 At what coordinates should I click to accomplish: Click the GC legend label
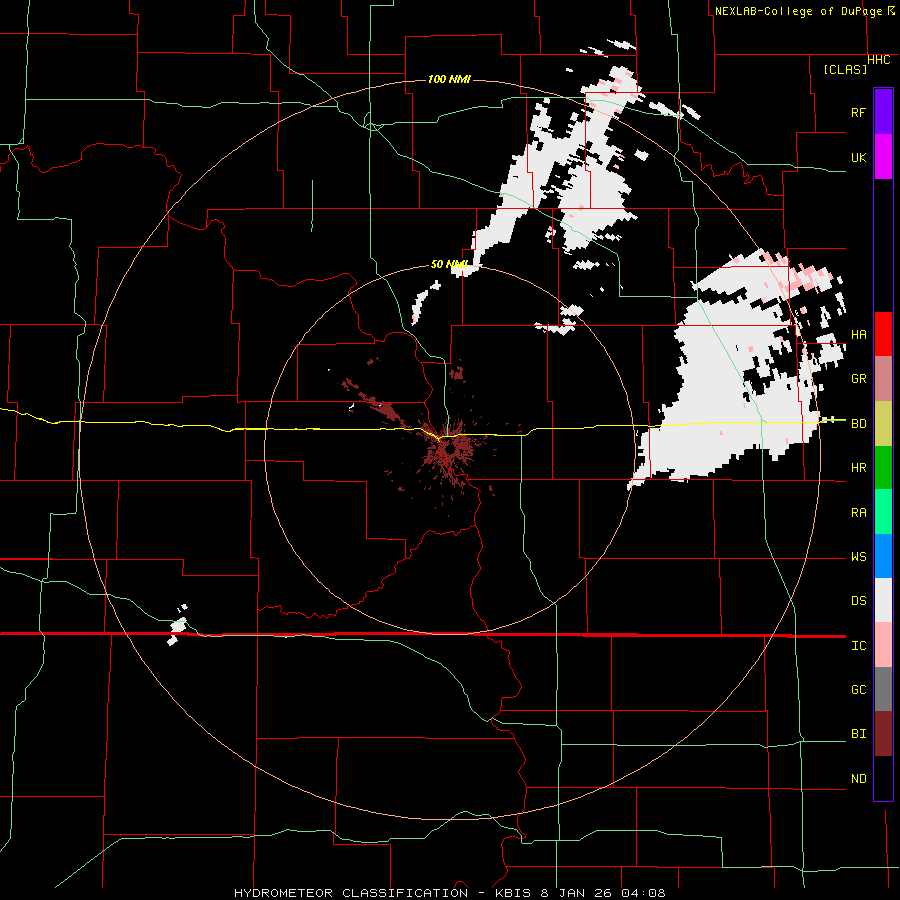tap(858, 689)
